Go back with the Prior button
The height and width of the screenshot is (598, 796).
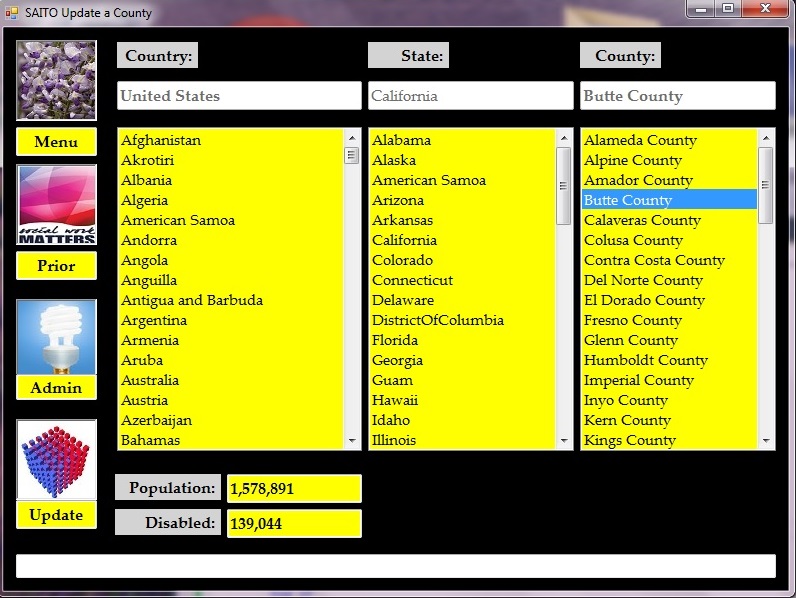pyautogui.click(x=56, y=266)
